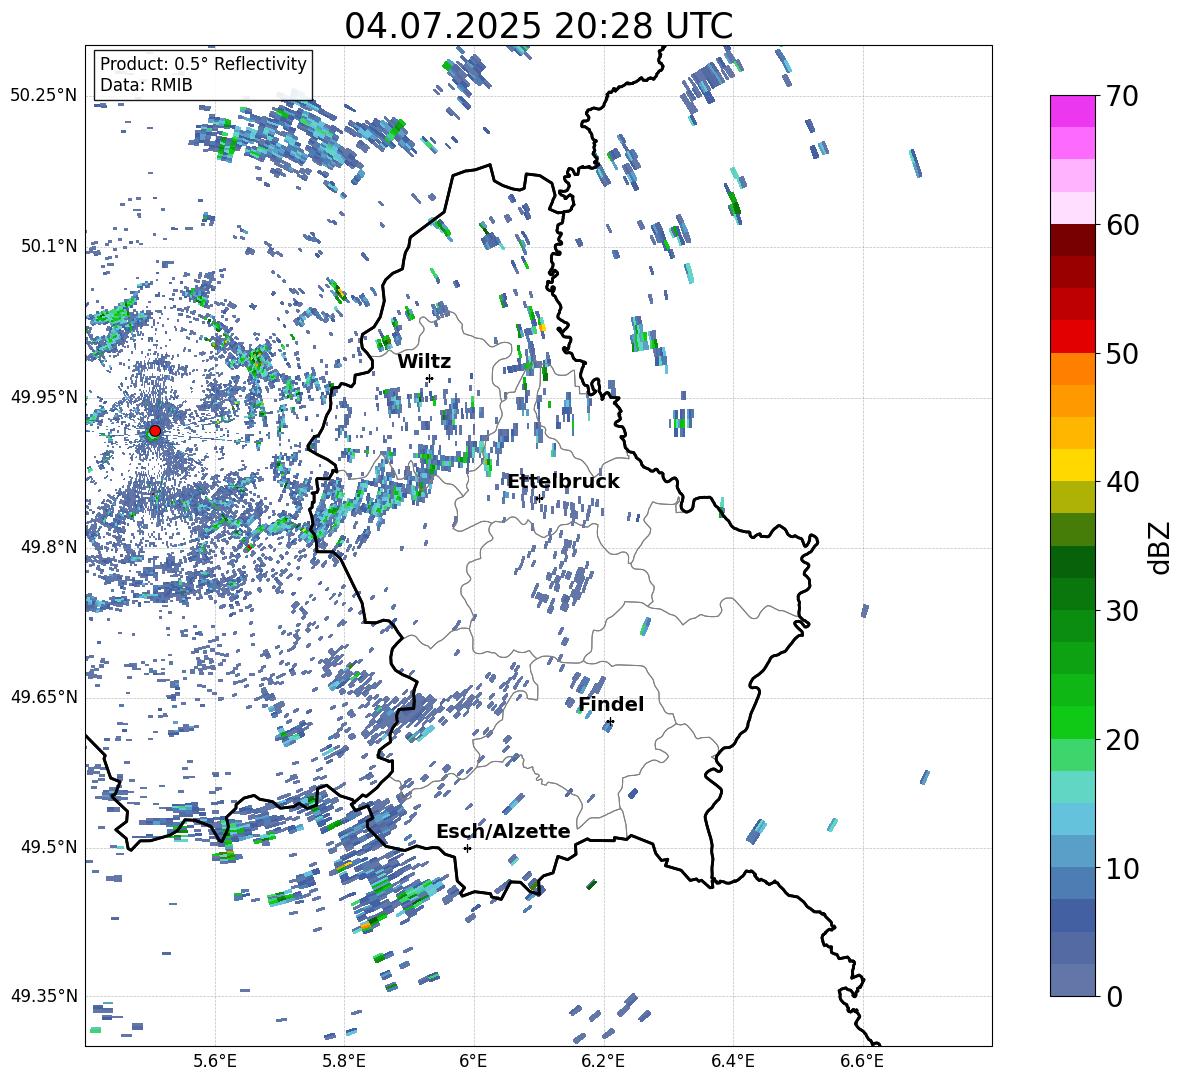Click the colorbar tick label 10
The height and width of the screenshot is (1081, 1184).
click(1122, 868)
